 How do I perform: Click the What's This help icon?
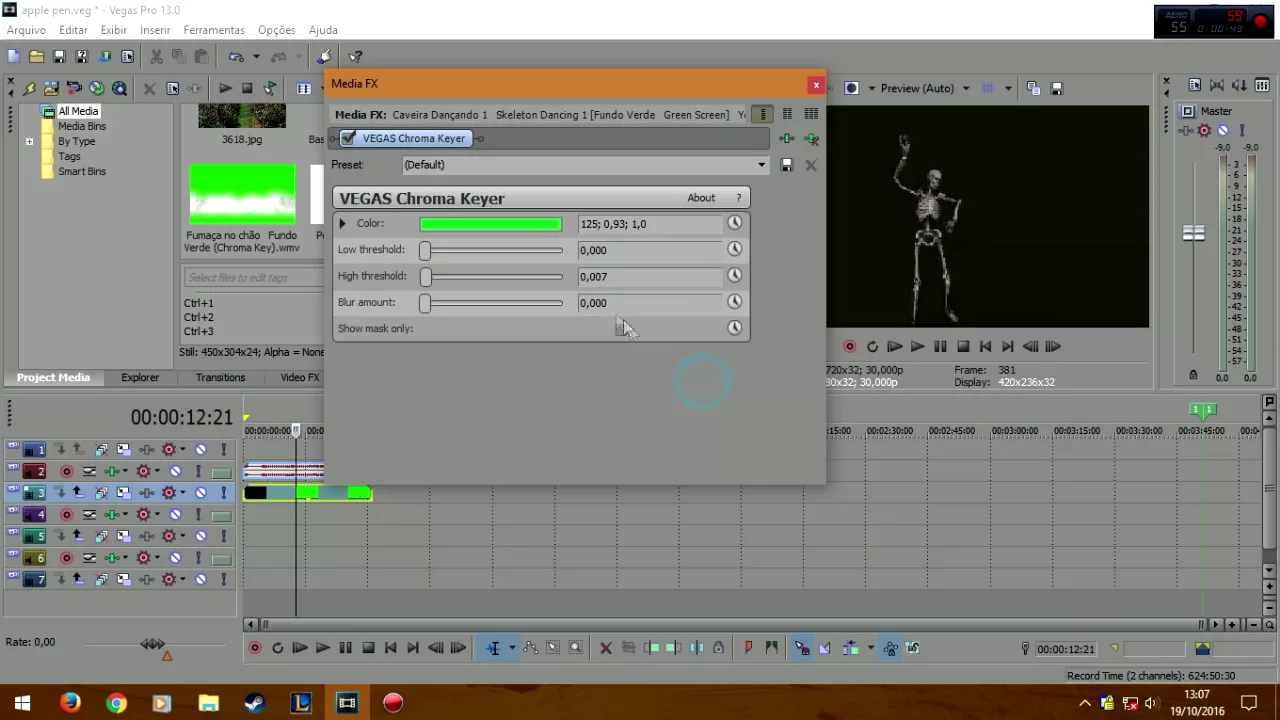coord(355,57)
